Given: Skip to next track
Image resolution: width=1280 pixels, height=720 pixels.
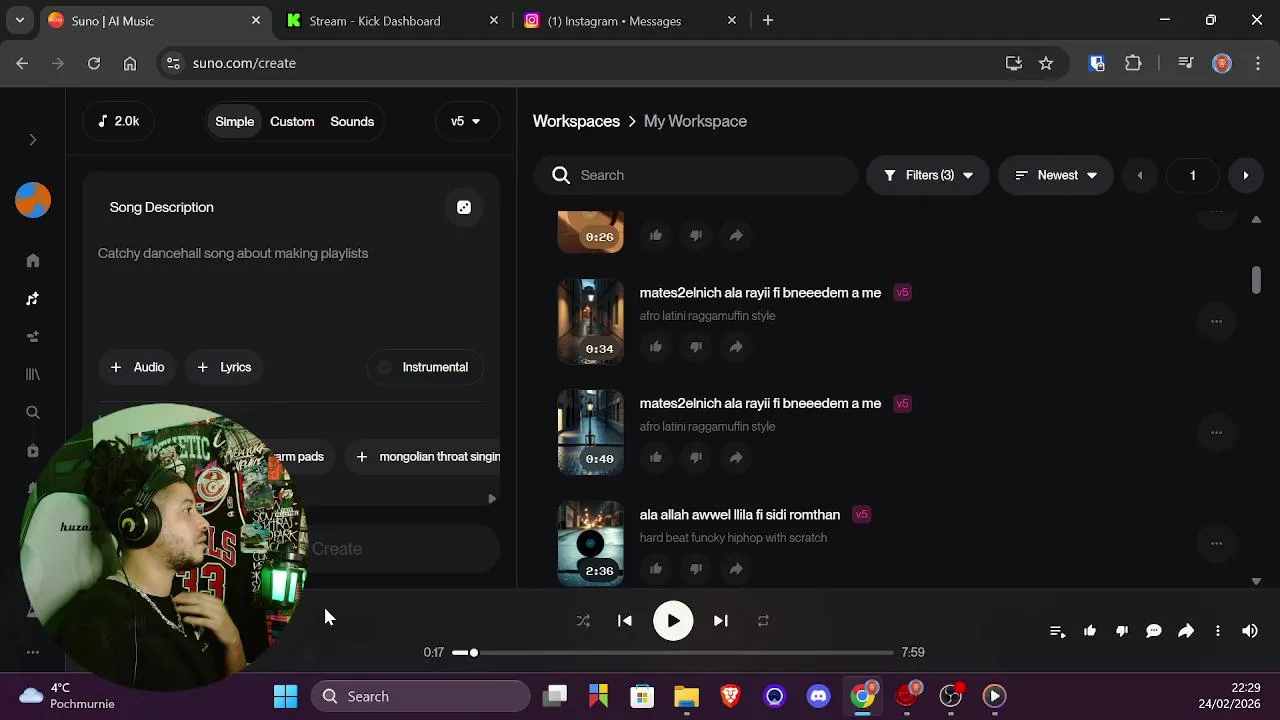Looking at the screenshot, I should (x=720, y=621).
